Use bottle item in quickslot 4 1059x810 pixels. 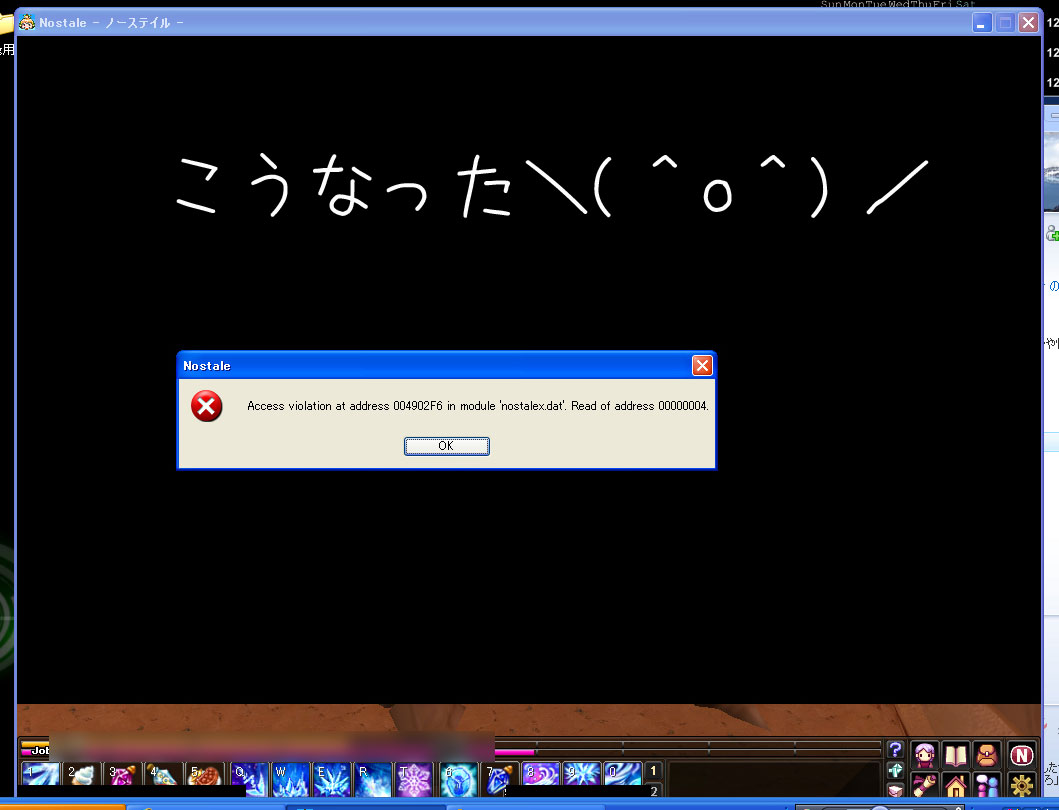[163, 774]
